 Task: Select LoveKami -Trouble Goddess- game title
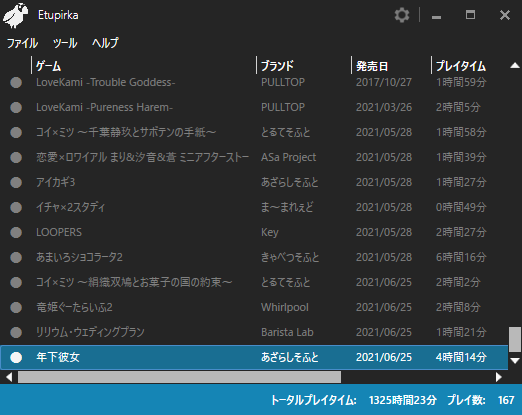click(106, 82)
